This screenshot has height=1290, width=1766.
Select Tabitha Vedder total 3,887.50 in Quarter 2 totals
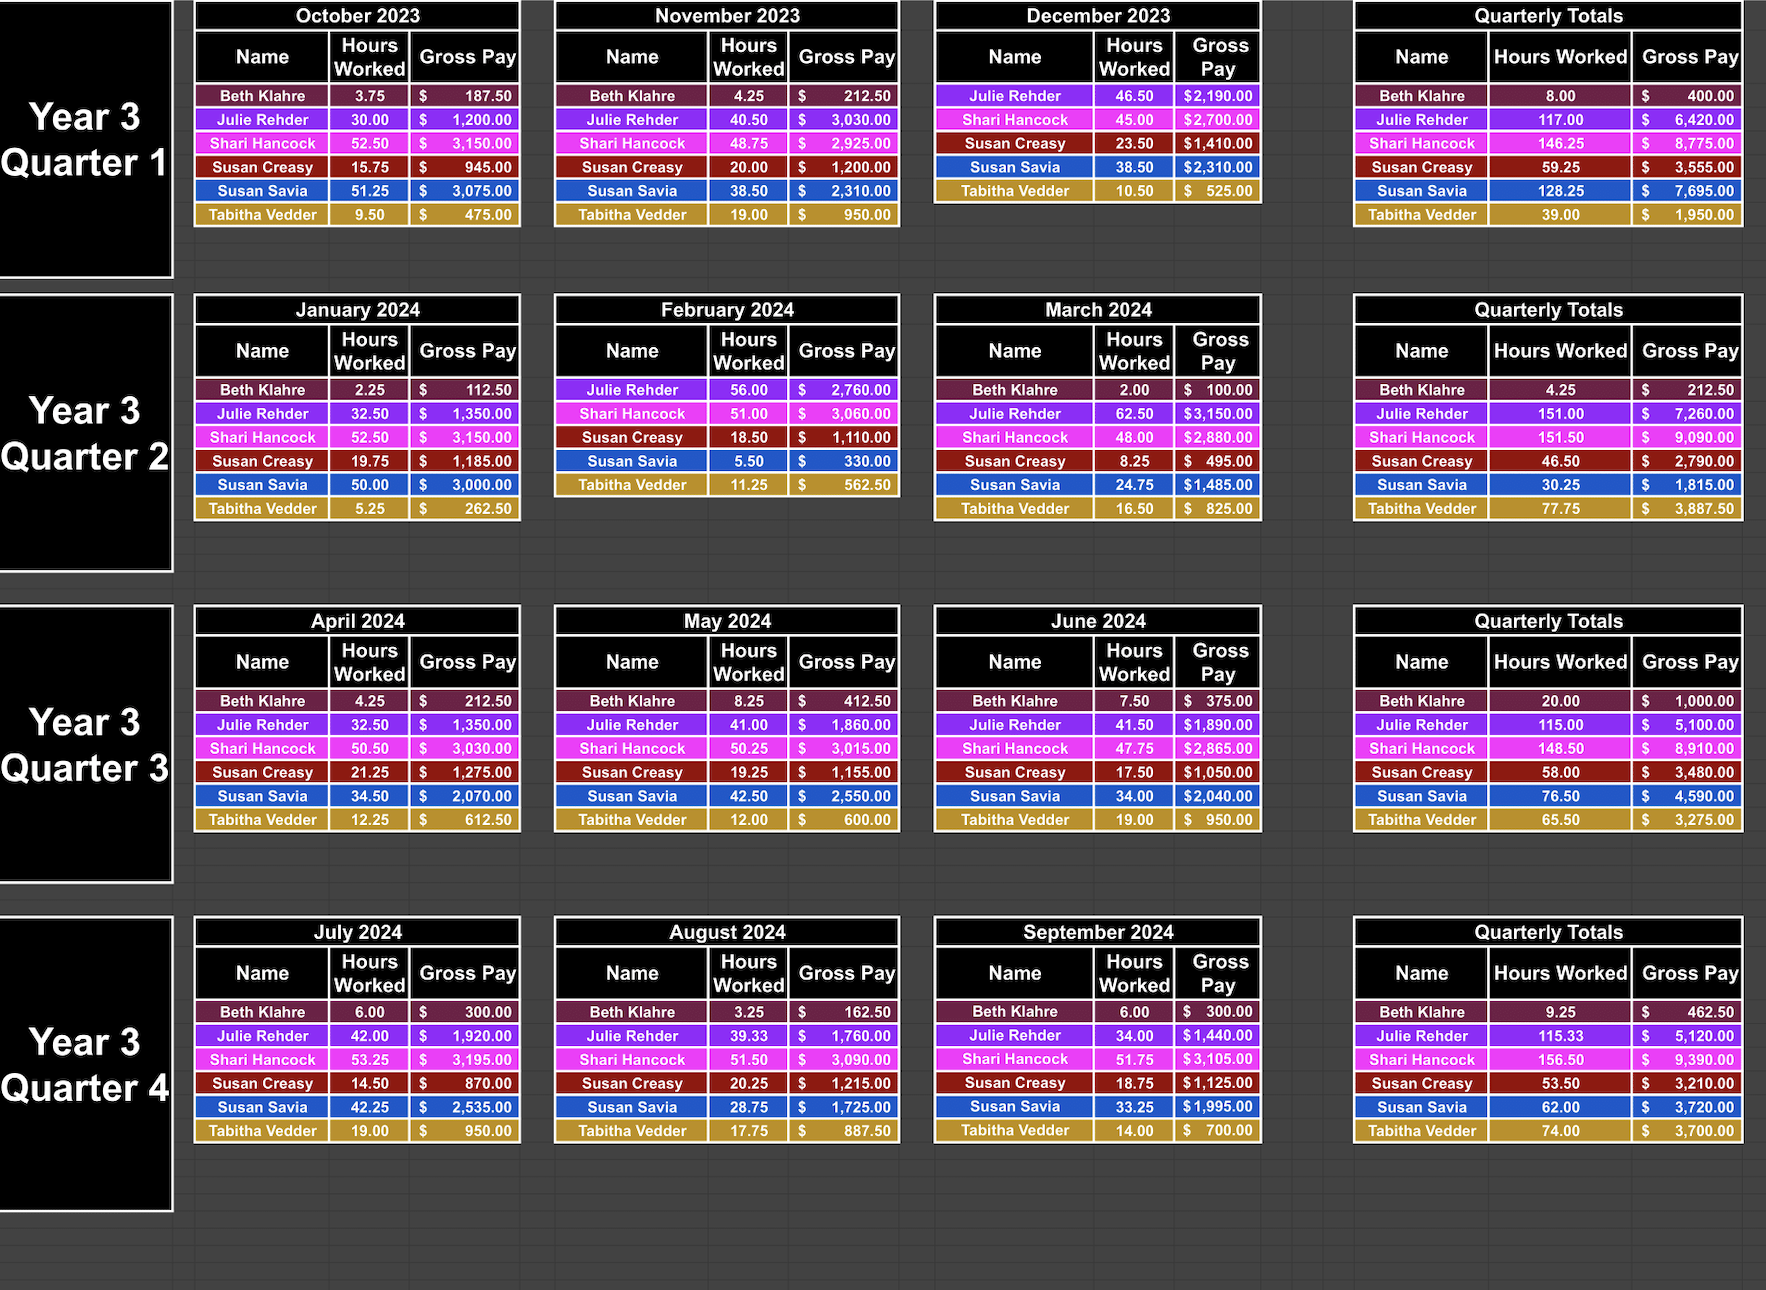[x=1689, y=509]
